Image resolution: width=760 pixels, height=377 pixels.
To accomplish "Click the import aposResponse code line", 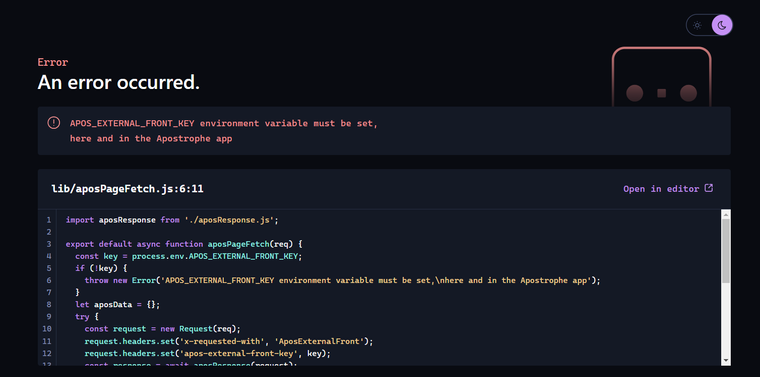I will (x=172, y=220).
